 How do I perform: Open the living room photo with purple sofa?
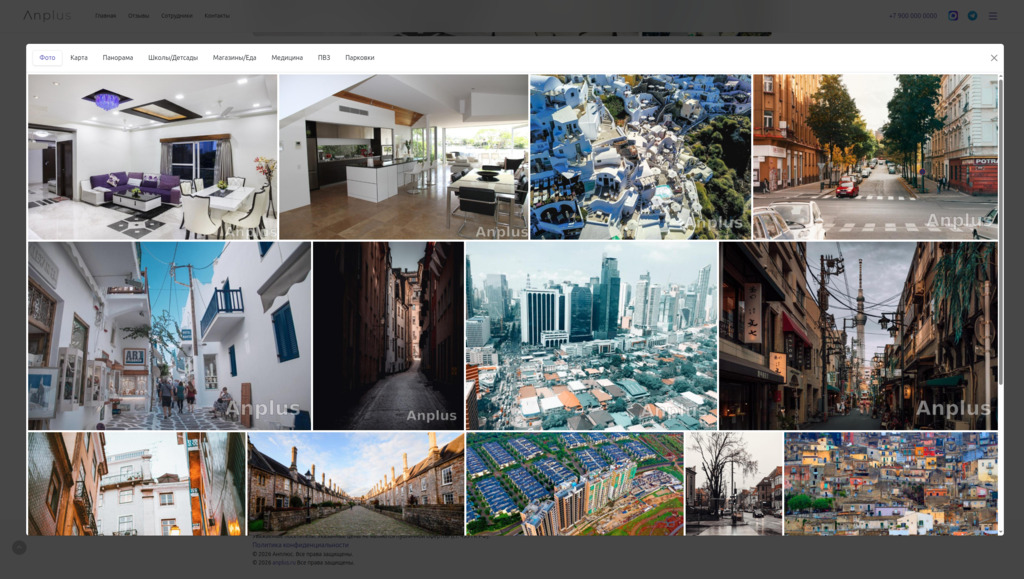pyautogui.click(x=152, y=157)
